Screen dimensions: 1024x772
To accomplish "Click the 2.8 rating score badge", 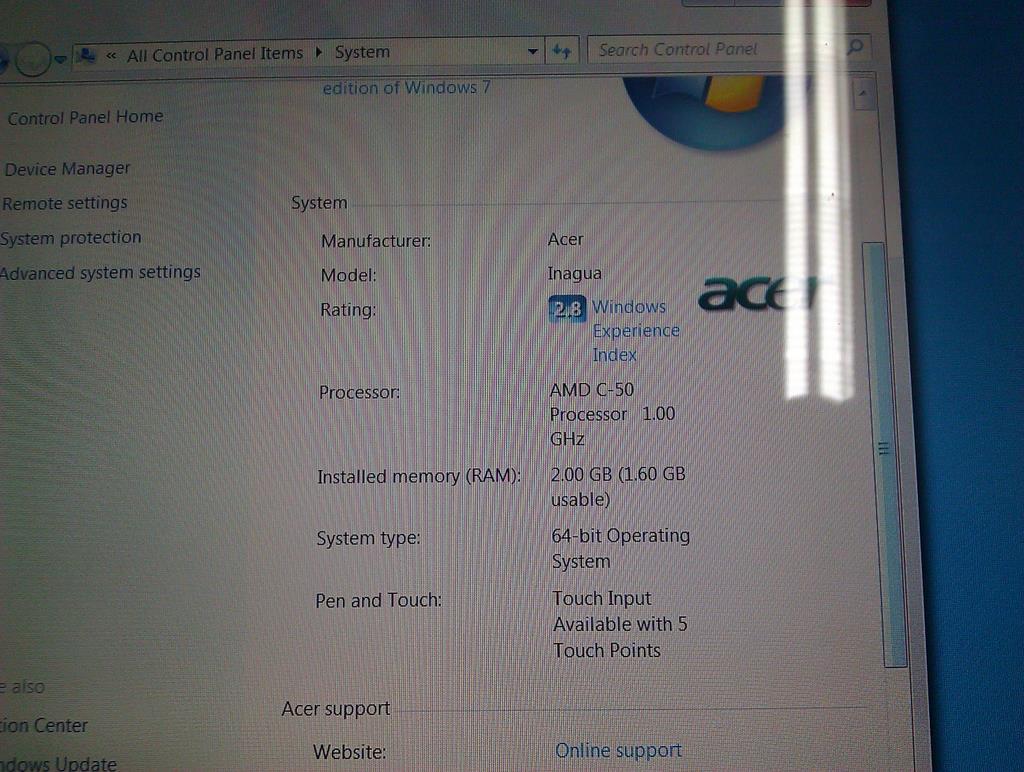I will pos(567,308).
